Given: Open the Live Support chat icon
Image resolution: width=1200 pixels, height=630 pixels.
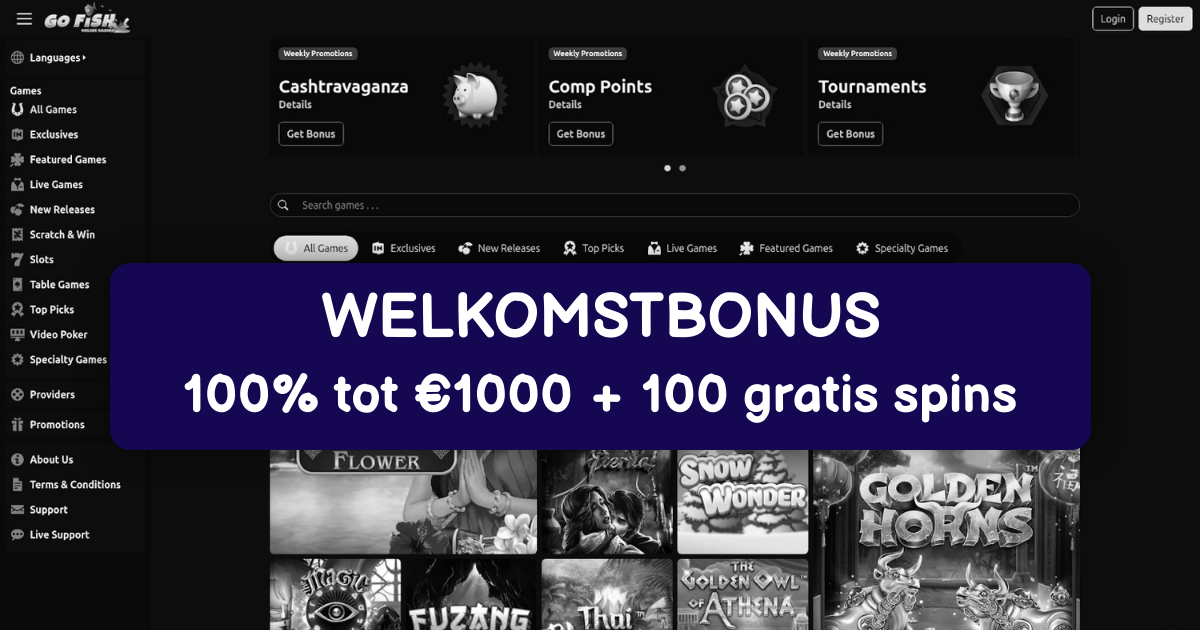Looking at the screenshot, I should [17, 535].
